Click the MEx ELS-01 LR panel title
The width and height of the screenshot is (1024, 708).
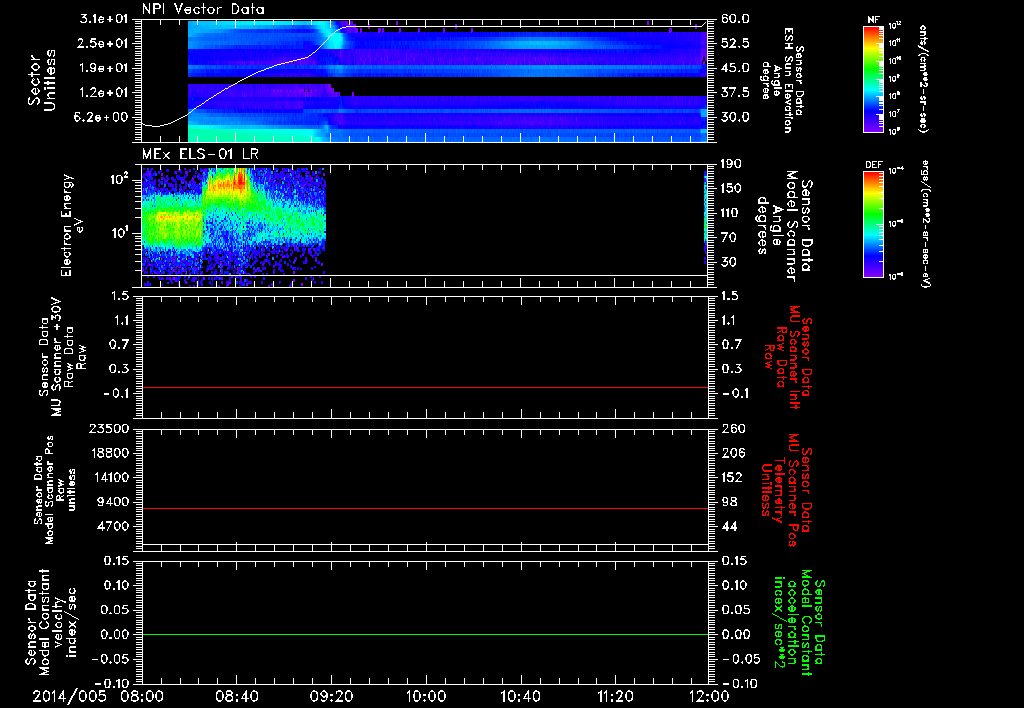click(x=200, y=154)
